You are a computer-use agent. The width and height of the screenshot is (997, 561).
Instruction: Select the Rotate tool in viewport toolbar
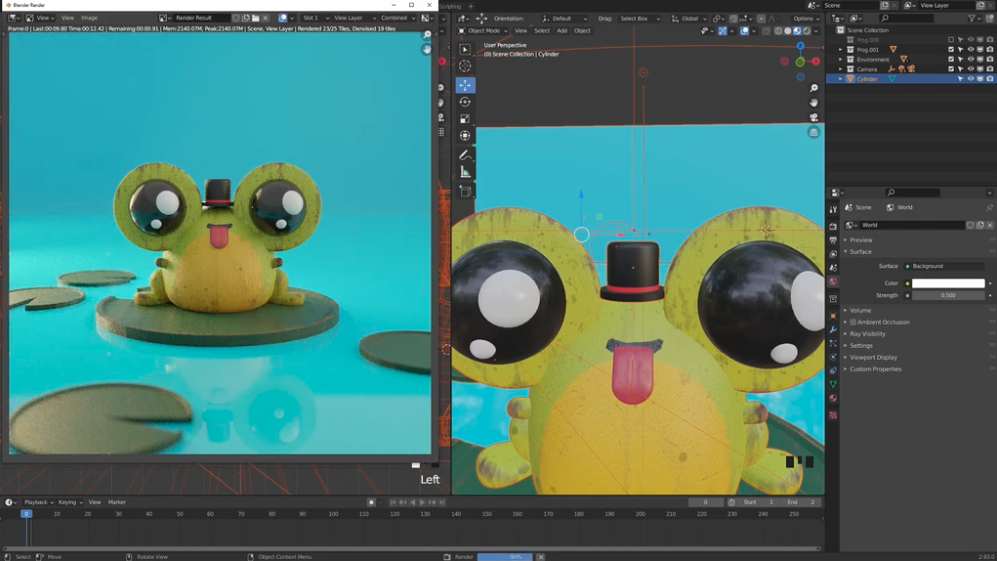tap(465, 102)
